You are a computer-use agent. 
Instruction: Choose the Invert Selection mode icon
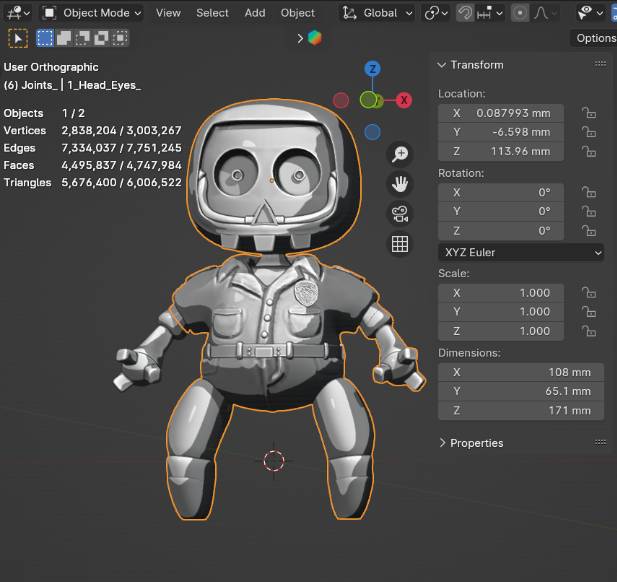102,38
